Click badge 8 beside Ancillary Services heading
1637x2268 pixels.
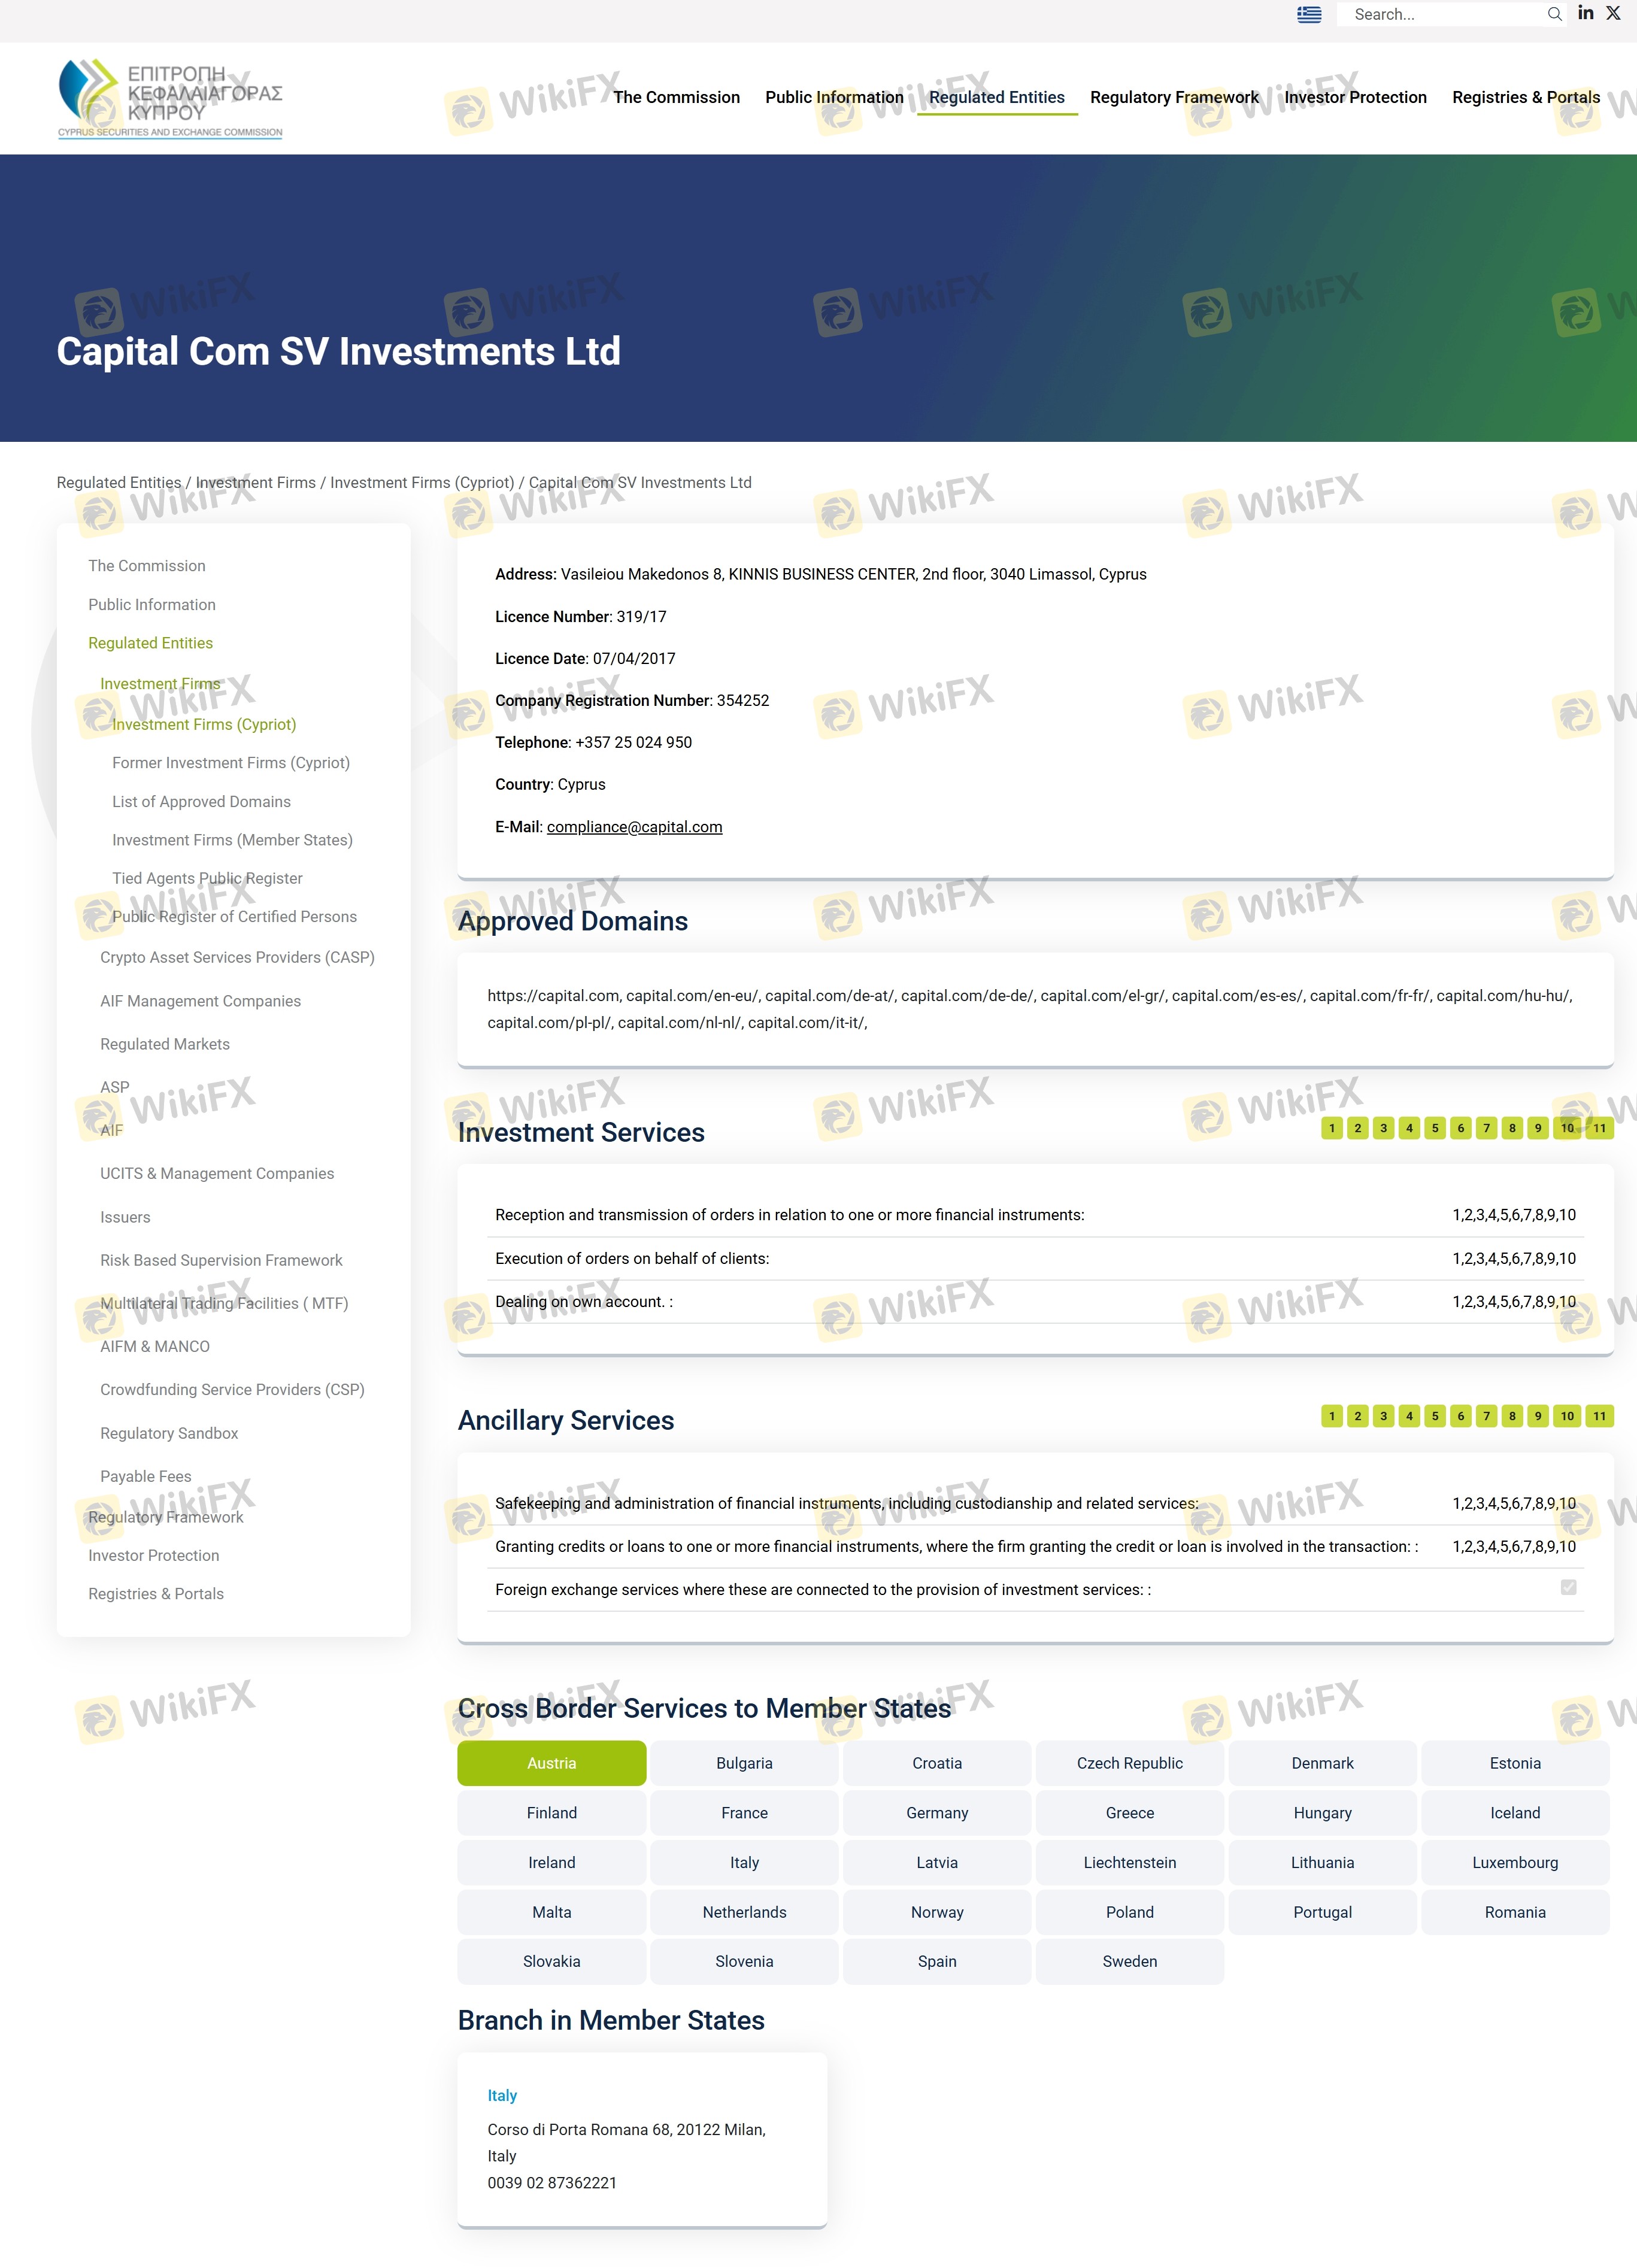pos(1512,1416)
